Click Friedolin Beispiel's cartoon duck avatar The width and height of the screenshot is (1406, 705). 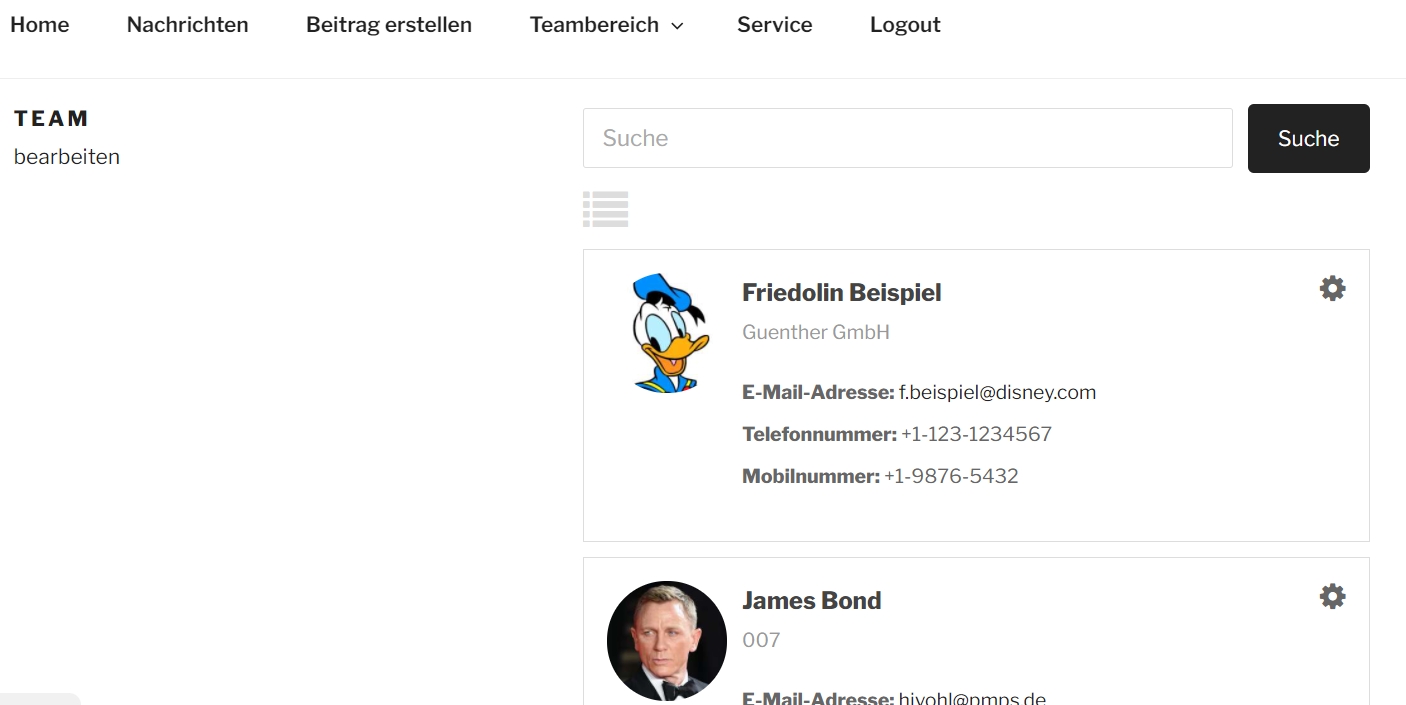click(x=667, y=334)
